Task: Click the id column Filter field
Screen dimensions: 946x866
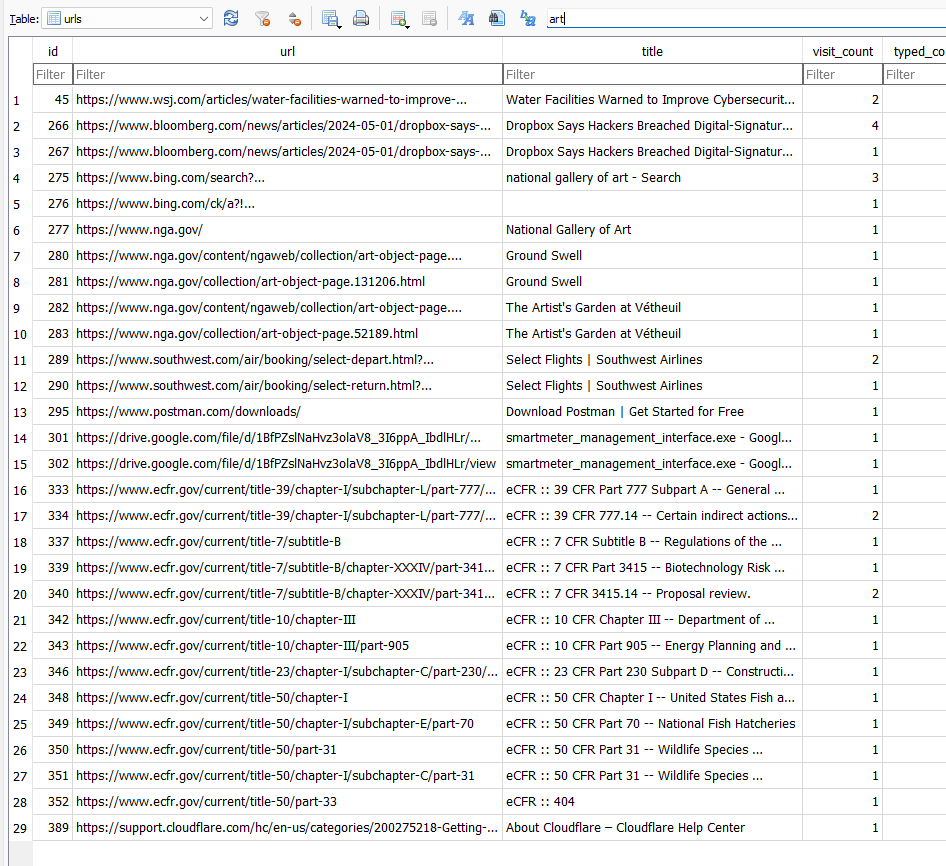Action: tap(52, 74)
